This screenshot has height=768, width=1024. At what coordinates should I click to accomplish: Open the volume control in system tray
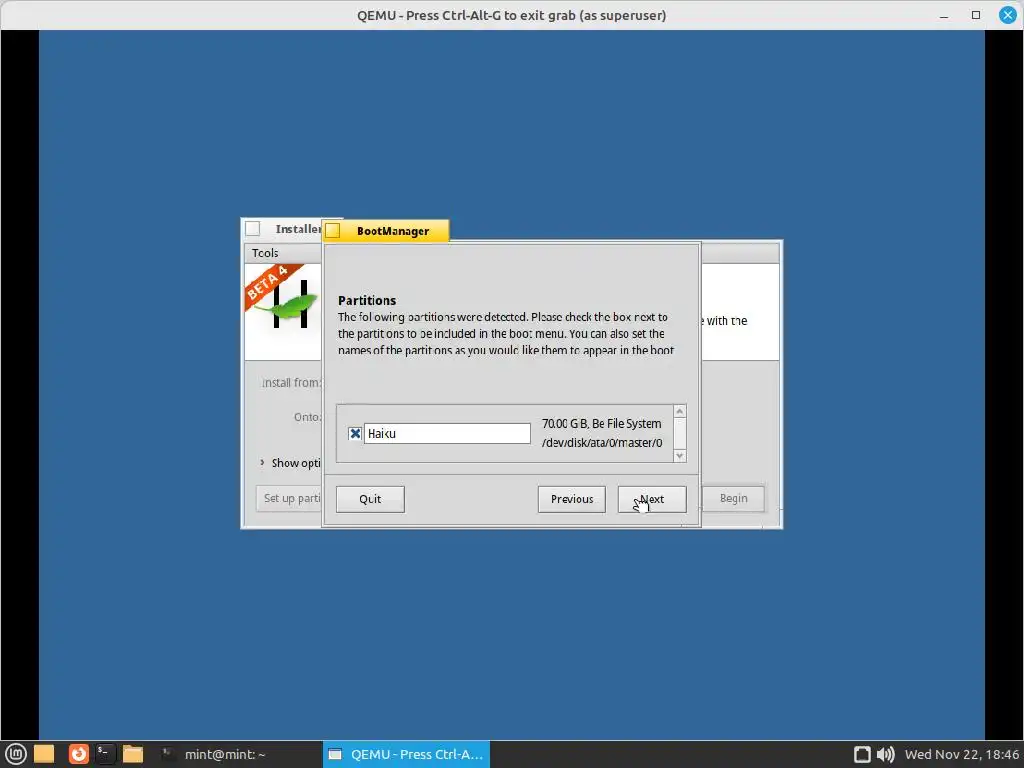[885, 754]
